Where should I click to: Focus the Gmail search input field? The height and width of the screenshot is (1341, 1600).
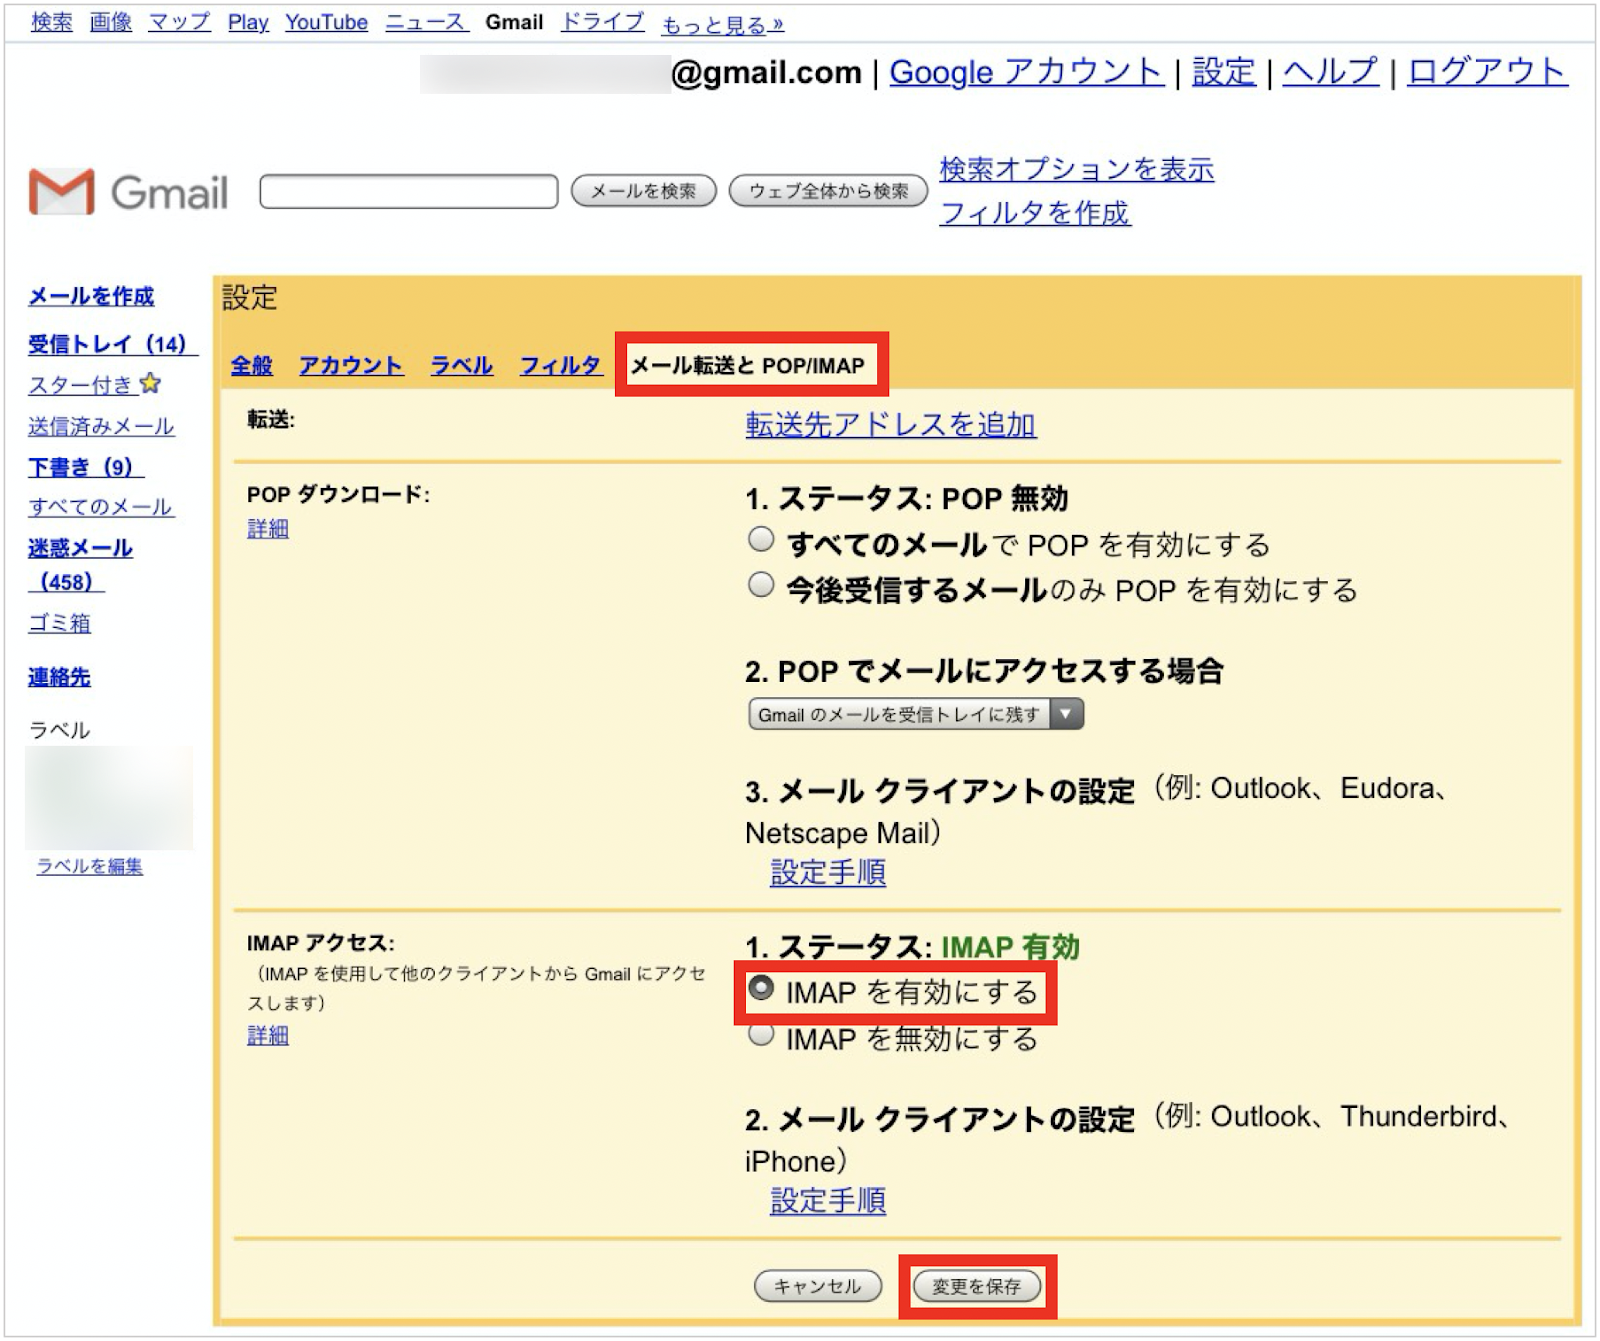pos(409,191)
